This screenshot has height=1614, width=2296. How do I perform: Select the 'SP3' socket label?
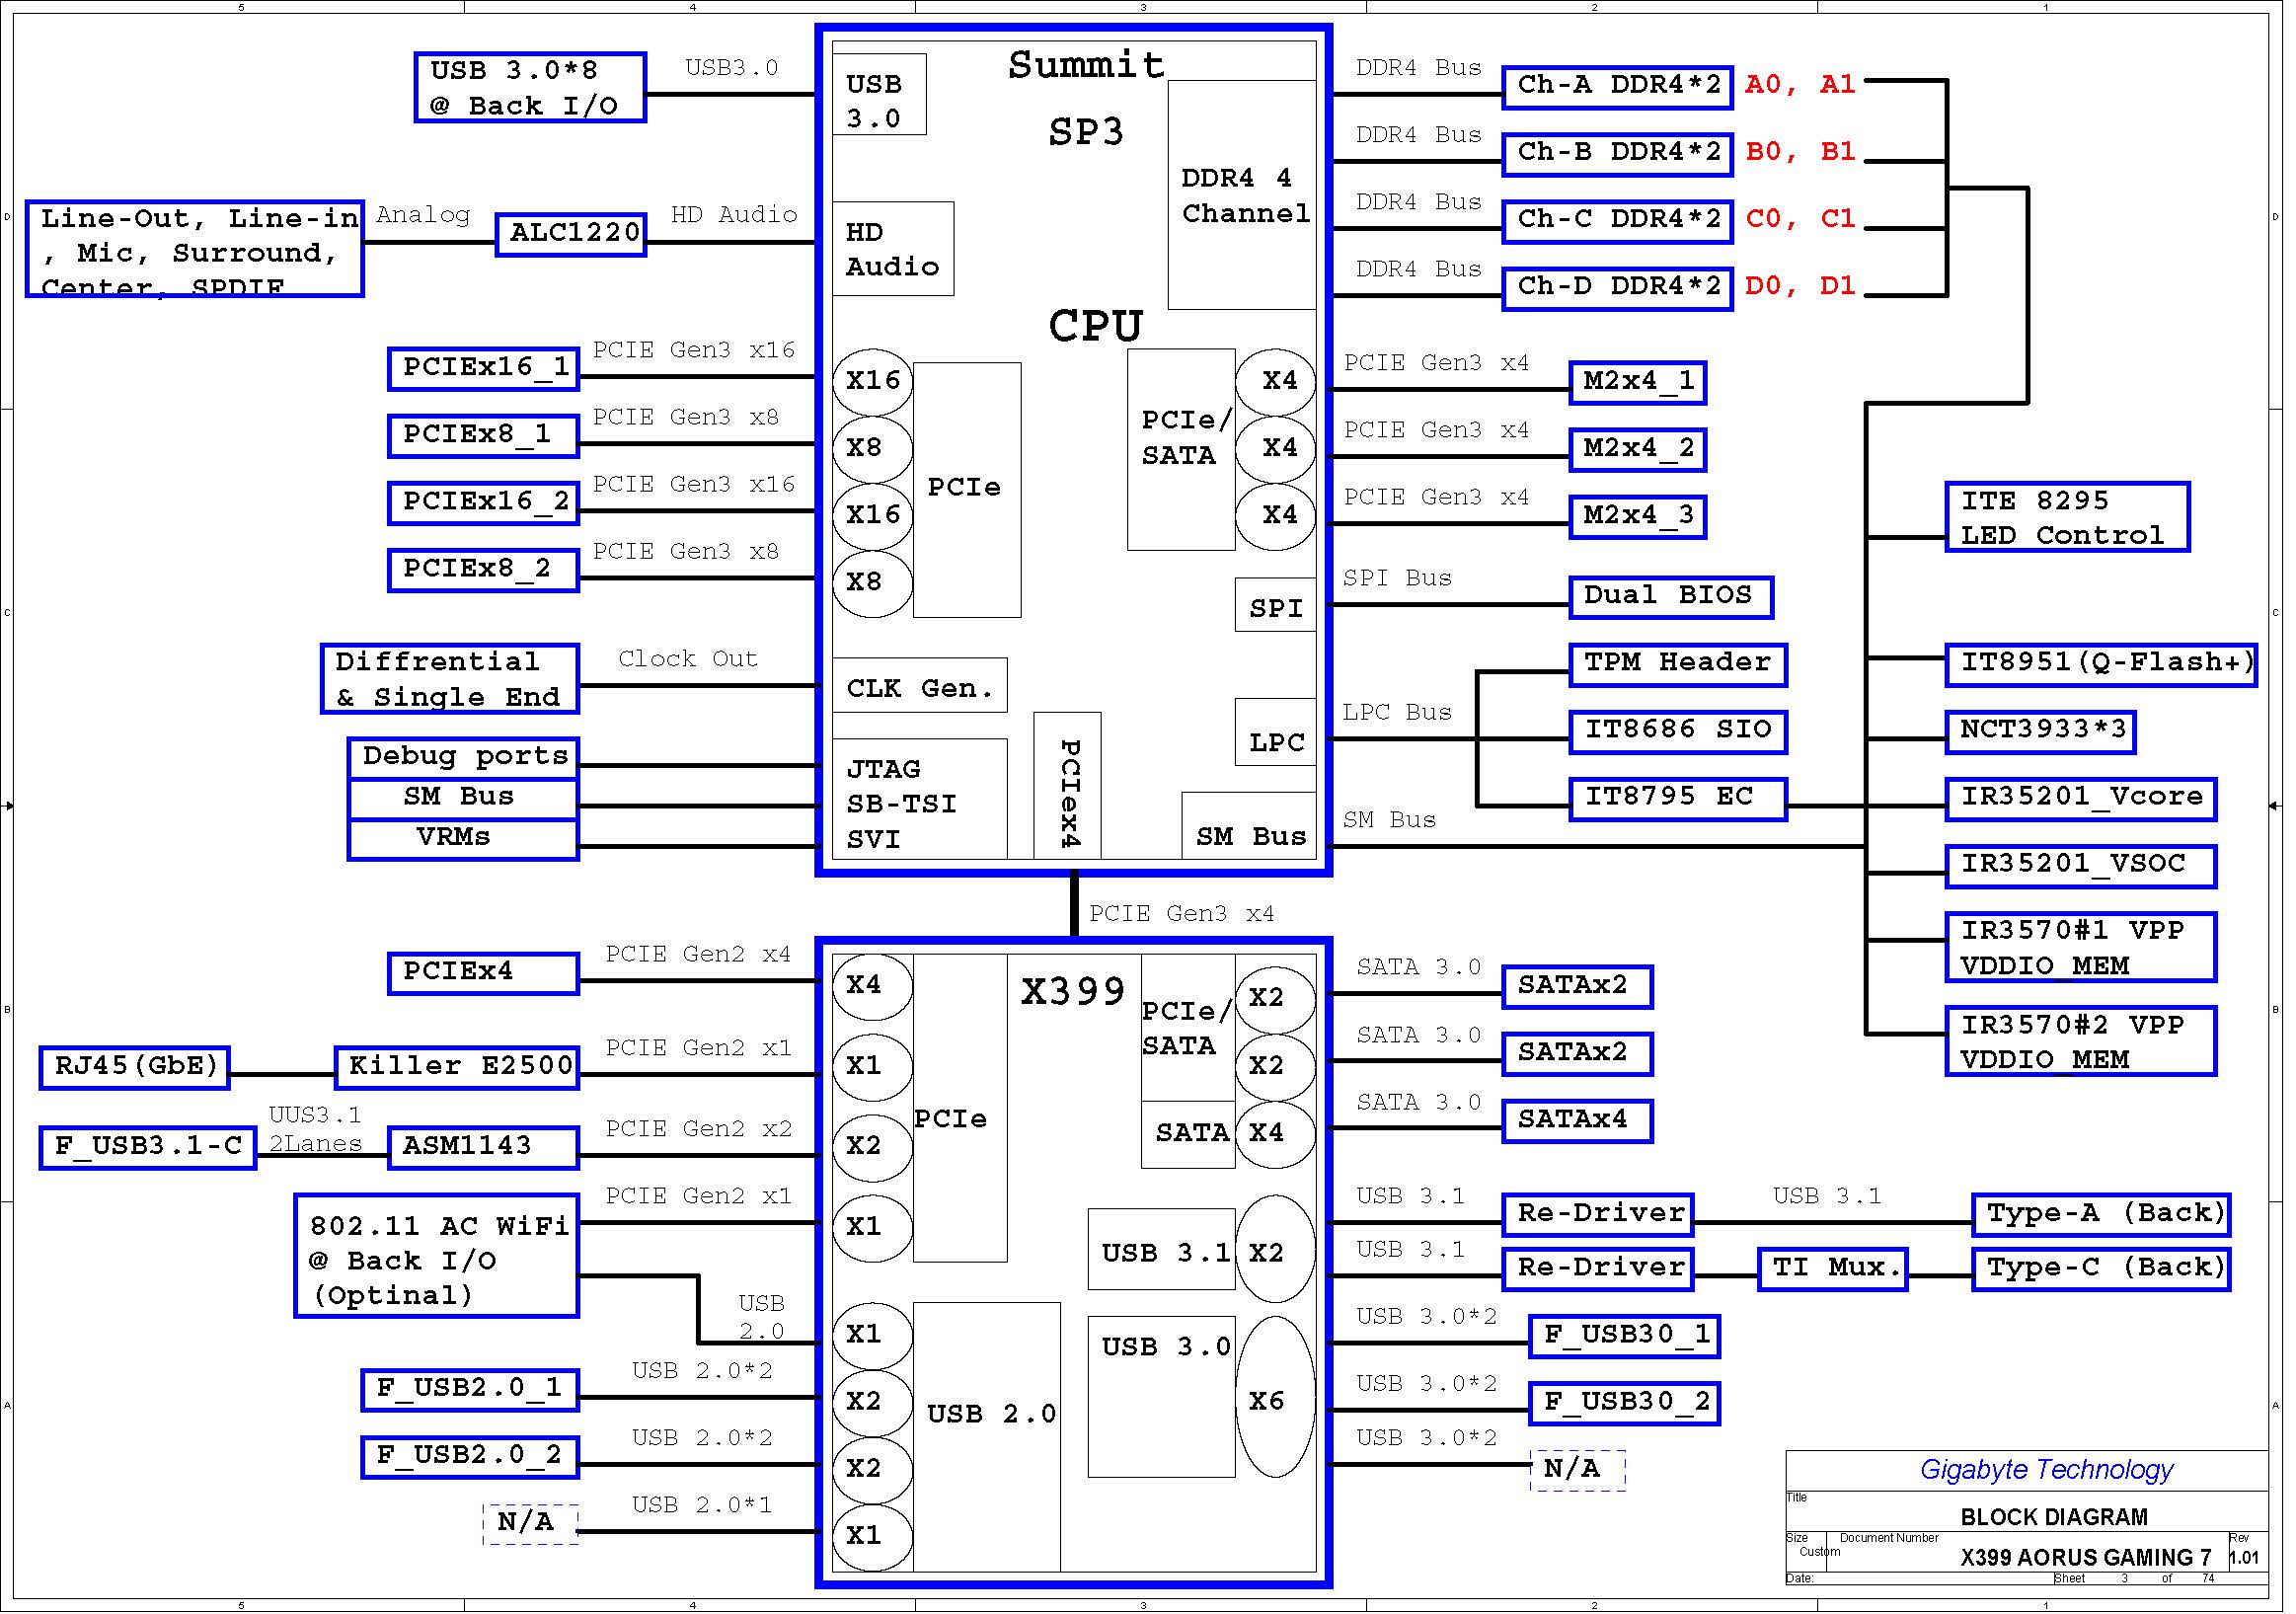pos(1087,133)
